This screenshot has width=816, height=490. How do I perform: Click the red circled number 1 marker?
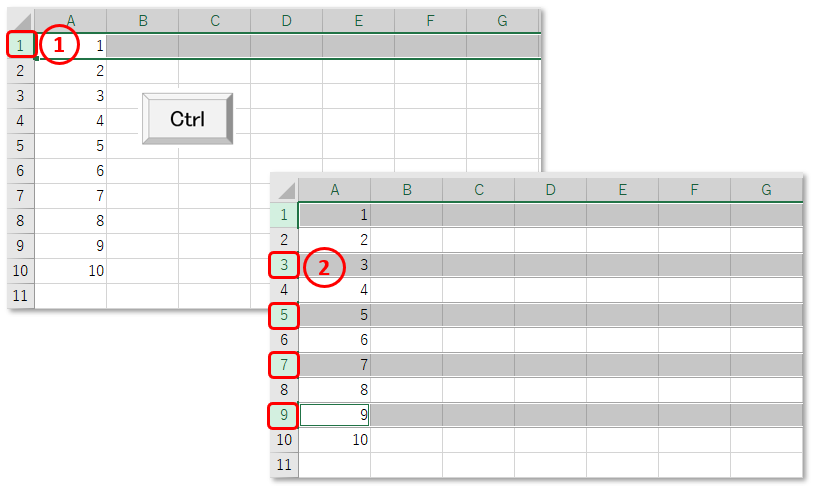(x=59, y=45)
